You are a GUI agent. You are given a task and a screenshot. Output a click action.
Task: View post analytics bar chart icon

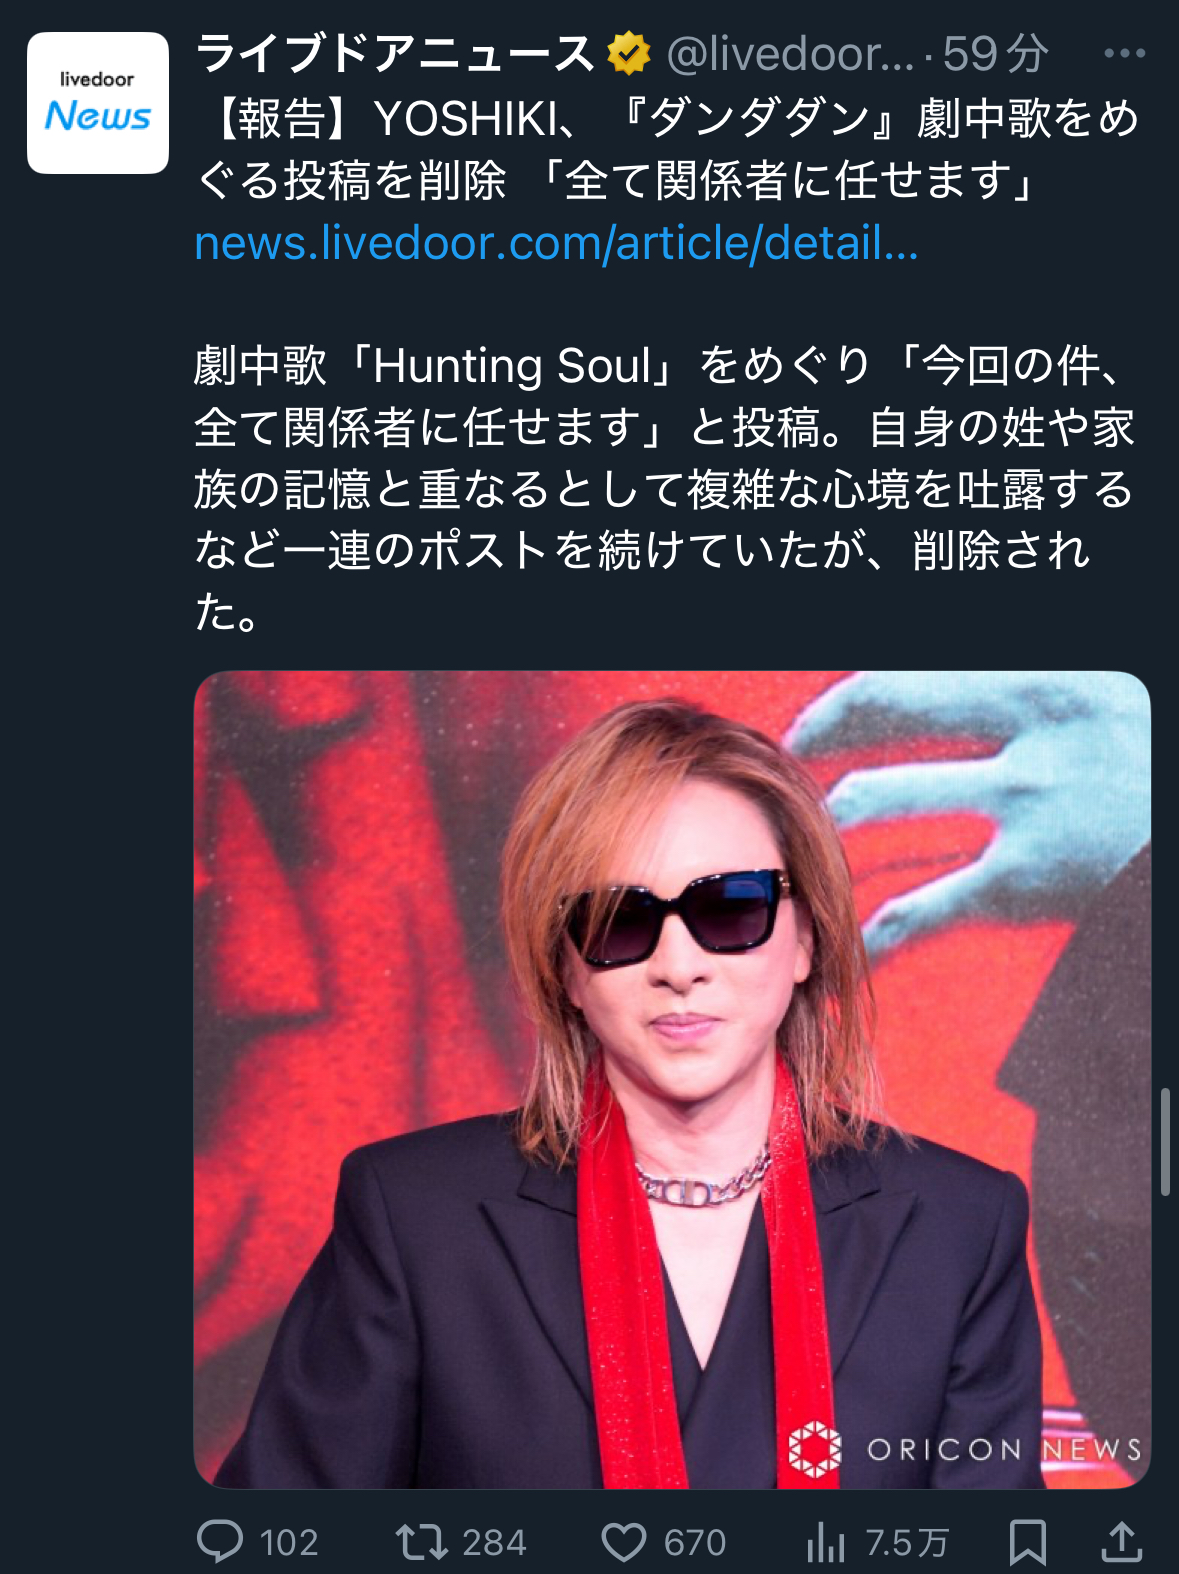826,1542
